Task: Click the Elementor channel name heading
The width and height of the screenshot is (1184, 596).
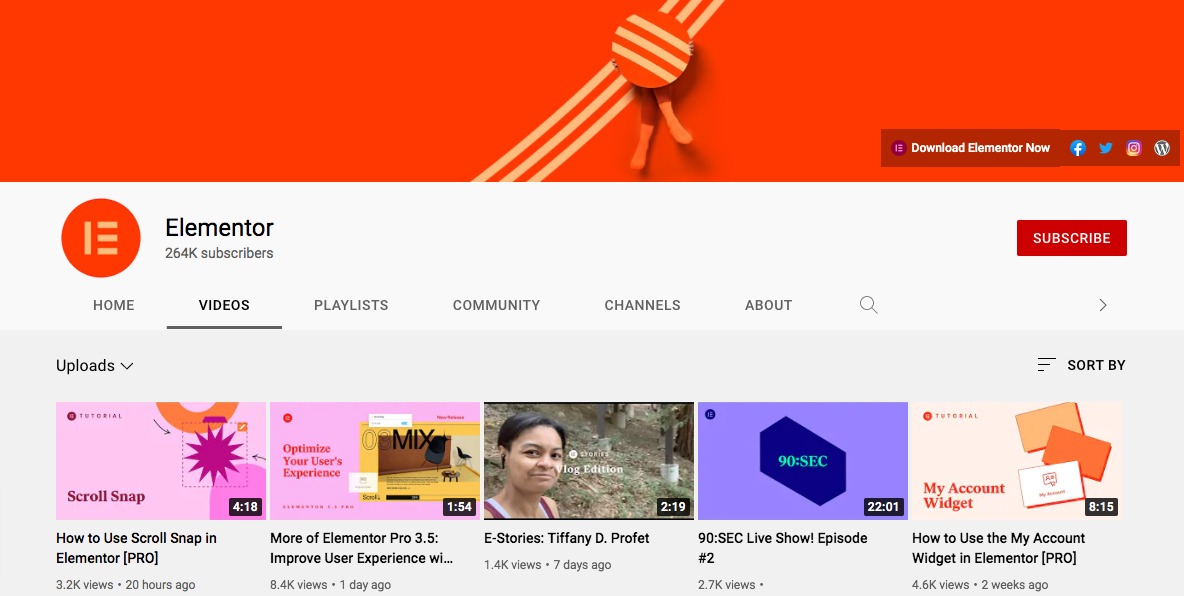Action: point(219,227)
